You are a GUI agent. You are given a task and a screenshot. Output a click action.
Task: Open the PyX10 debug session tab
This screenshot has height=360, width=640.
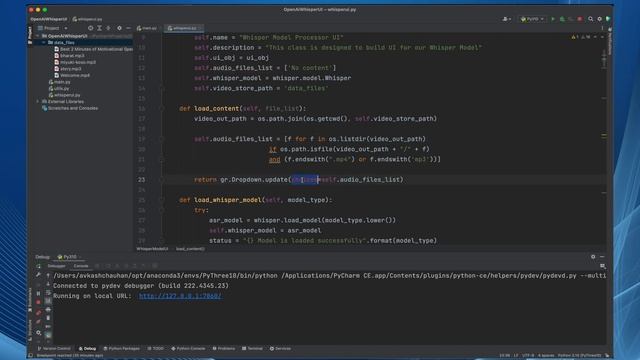[68, 257]
